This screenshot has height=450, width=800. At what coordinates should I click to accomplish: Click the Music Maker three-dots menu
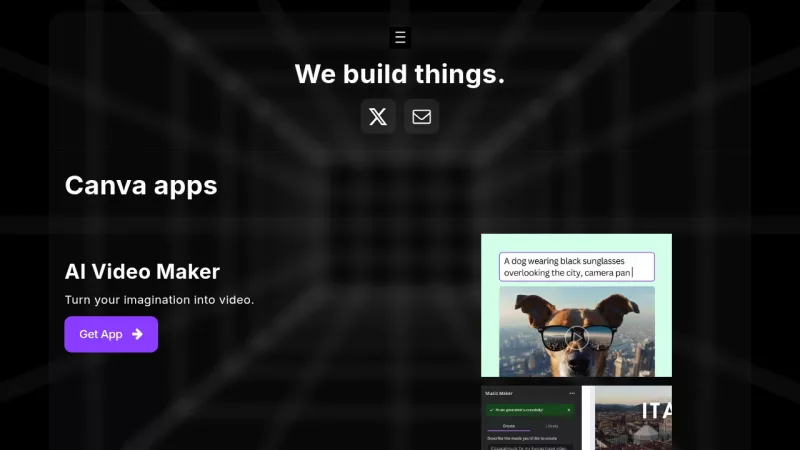572,393
